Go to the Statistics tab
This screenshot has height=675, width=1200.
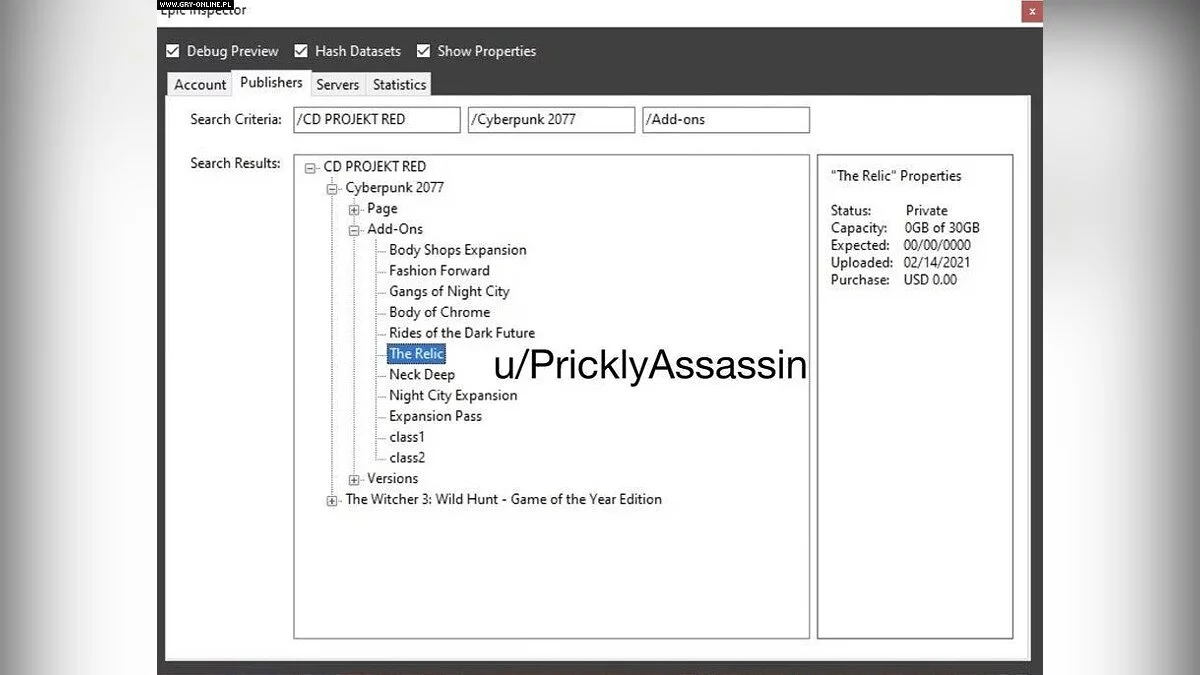click(399, 85)
